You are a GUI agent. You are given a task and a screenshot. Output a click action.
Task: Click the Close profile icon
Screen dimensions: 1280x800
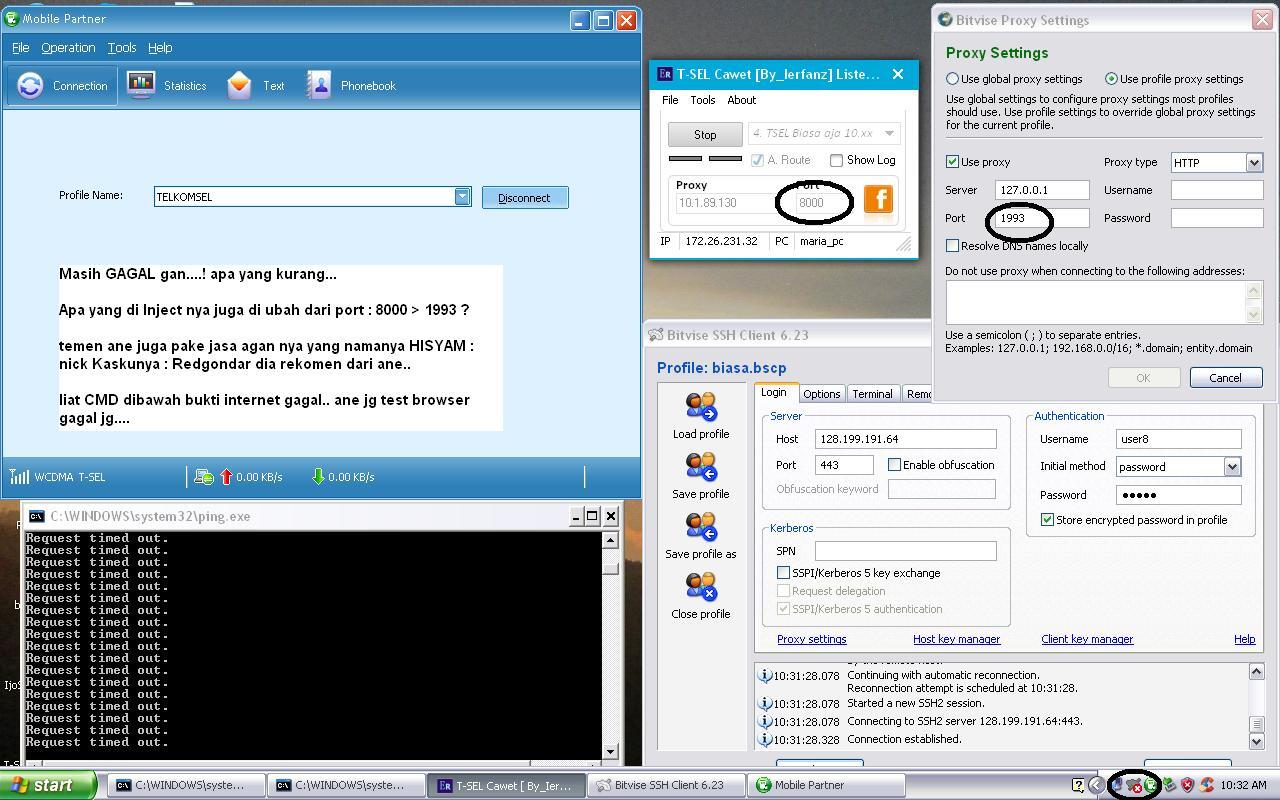click(700, 587)
